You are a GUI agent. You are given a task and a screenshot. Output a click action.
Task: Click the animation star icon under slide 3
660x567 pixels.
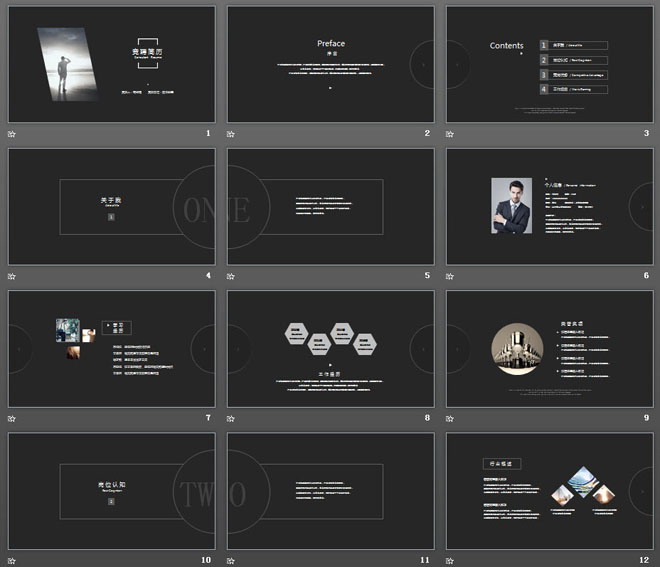coord(450,134)
